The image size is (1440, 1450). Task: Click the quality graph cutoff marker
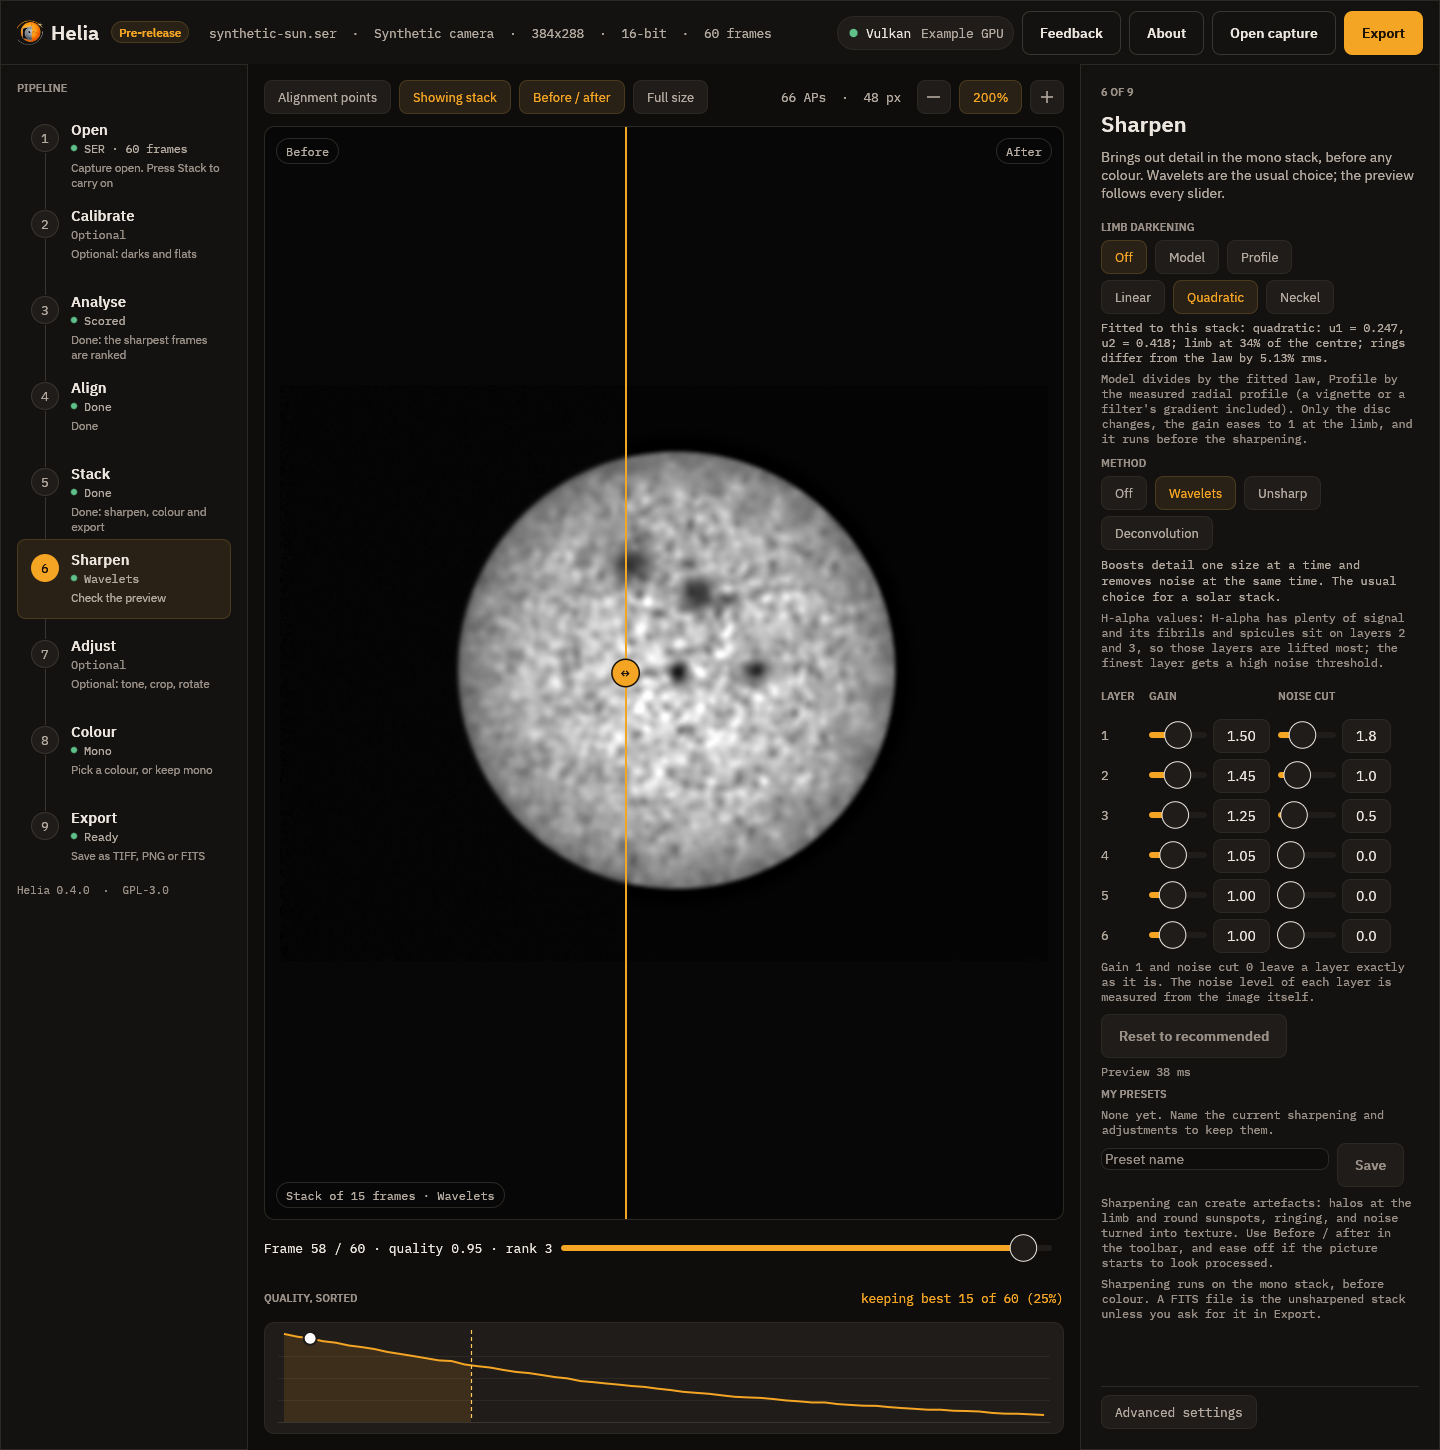click(x=471, y=1376)
